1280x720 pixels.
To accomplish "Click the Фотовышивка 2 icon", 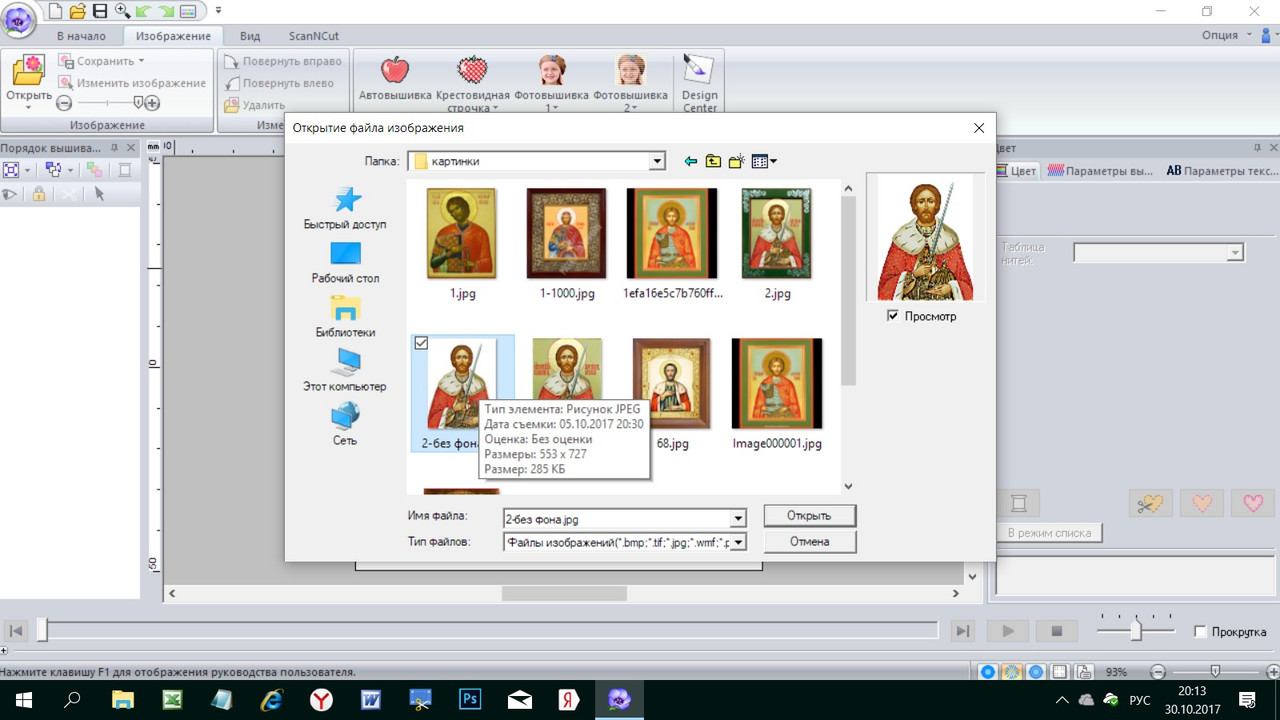I will (630, 70).
